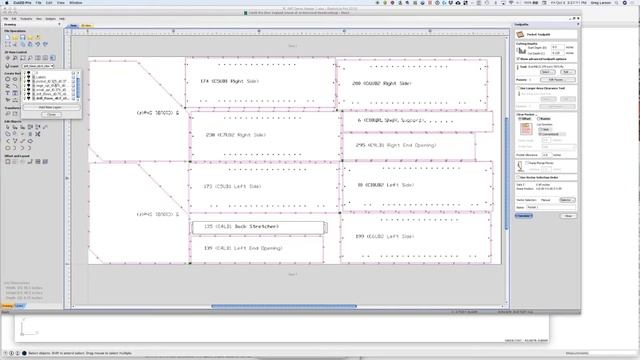Click the '295 (CAL3) Right End Opening' label
This screenshot has height=360, width=640.
pos(396,145)
